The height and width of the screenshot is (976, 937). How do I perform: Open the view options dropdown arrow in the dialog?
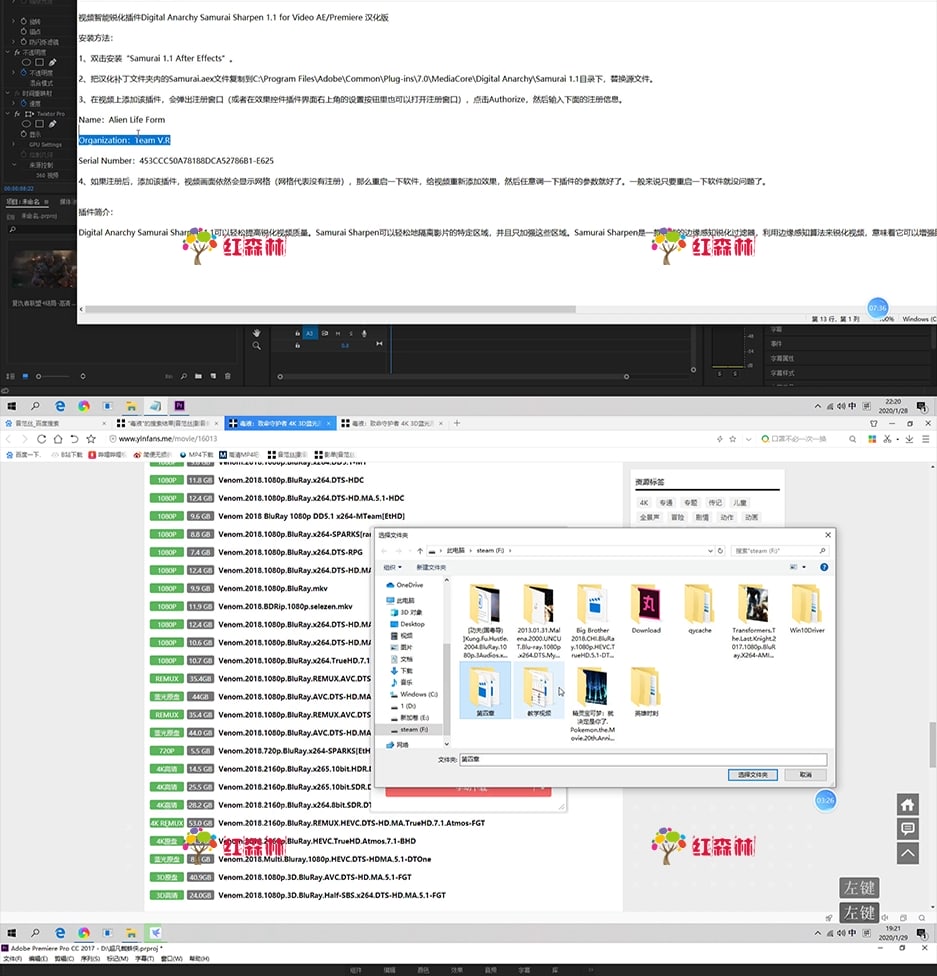(x=804, y=567)
